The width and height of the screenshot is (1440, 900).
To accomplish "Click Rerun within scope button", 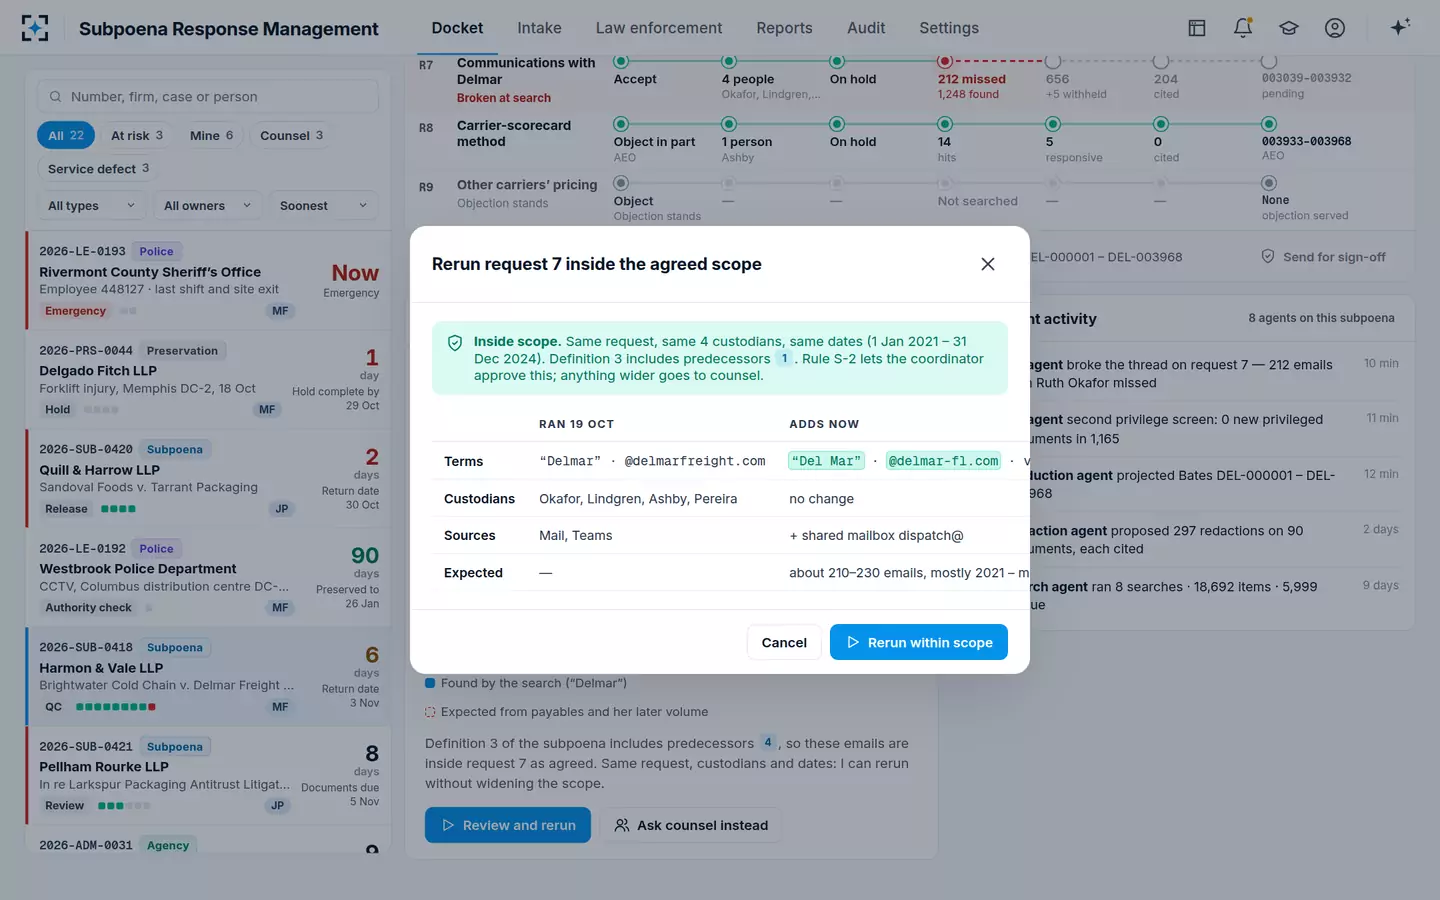I will coord(918,642).
